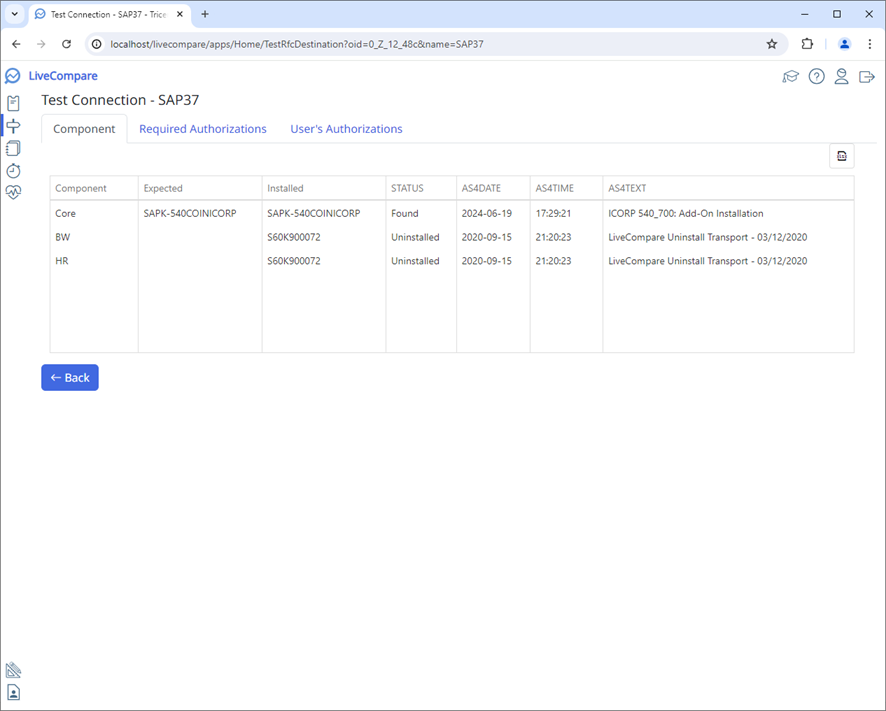Click the signpost icon in the left sidebar

tap(13, 126)
